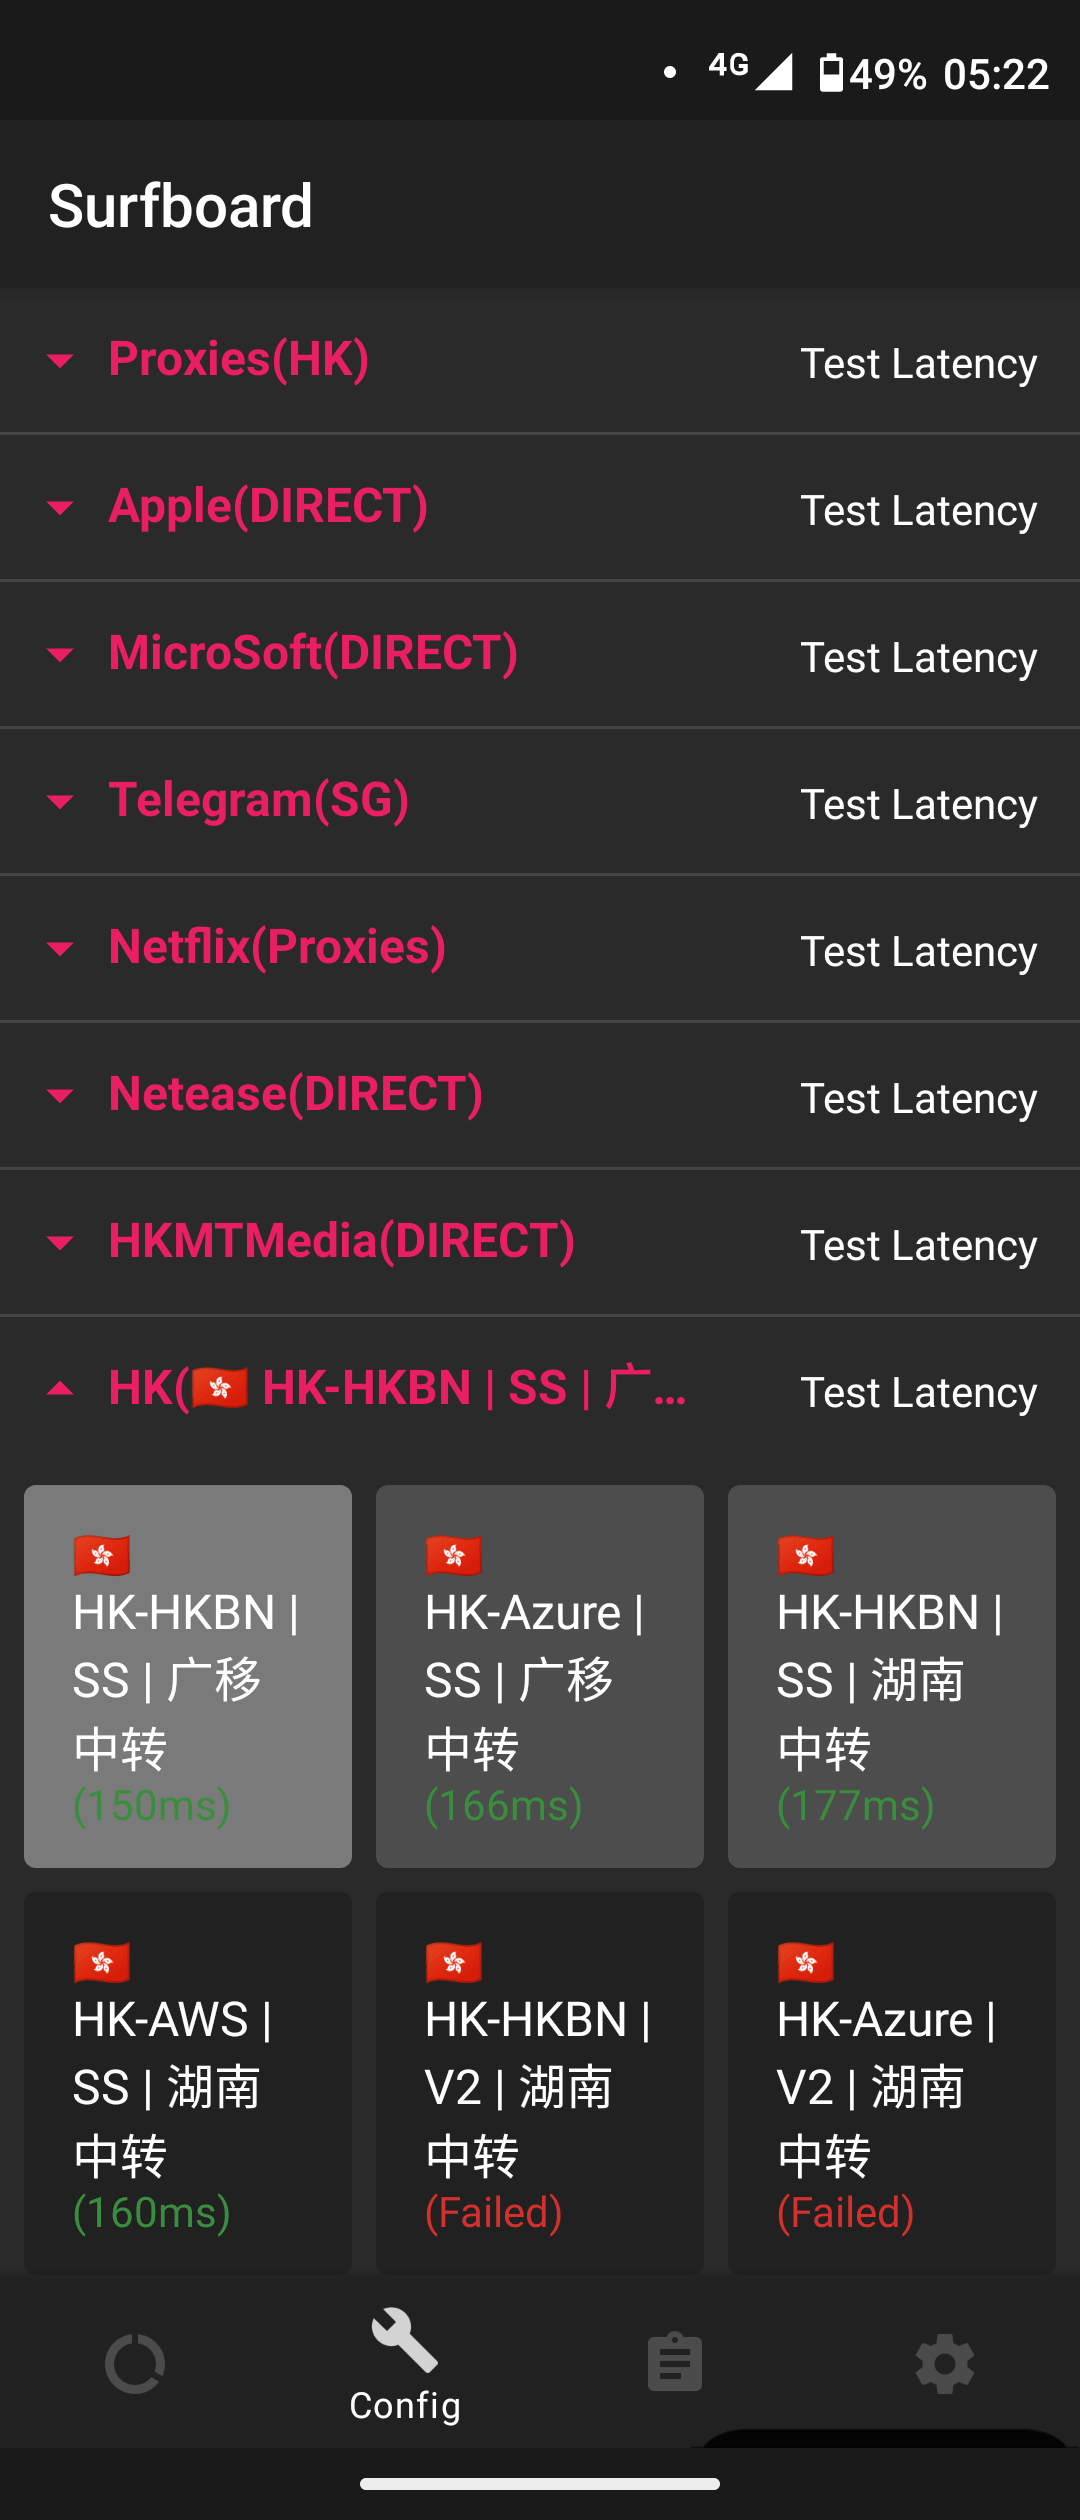The height and width of the screenshot is (2520, 1080).
Task: Select HK-AWS SS 湖南中转 proxy (160ms)
Action: [188, 2082]
